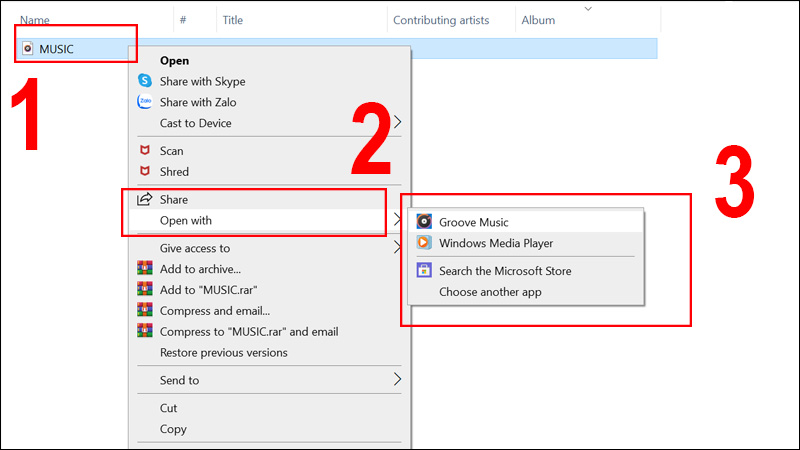The height and width of the screenshot is (450, 800).
Task: Select the MUSIC file name text
Action: (56, 49)
